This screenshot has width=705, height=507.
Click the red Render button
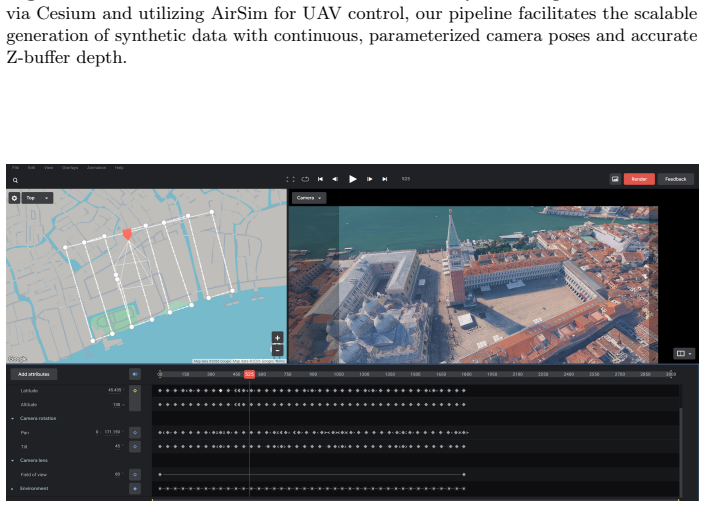coord(639,179)
